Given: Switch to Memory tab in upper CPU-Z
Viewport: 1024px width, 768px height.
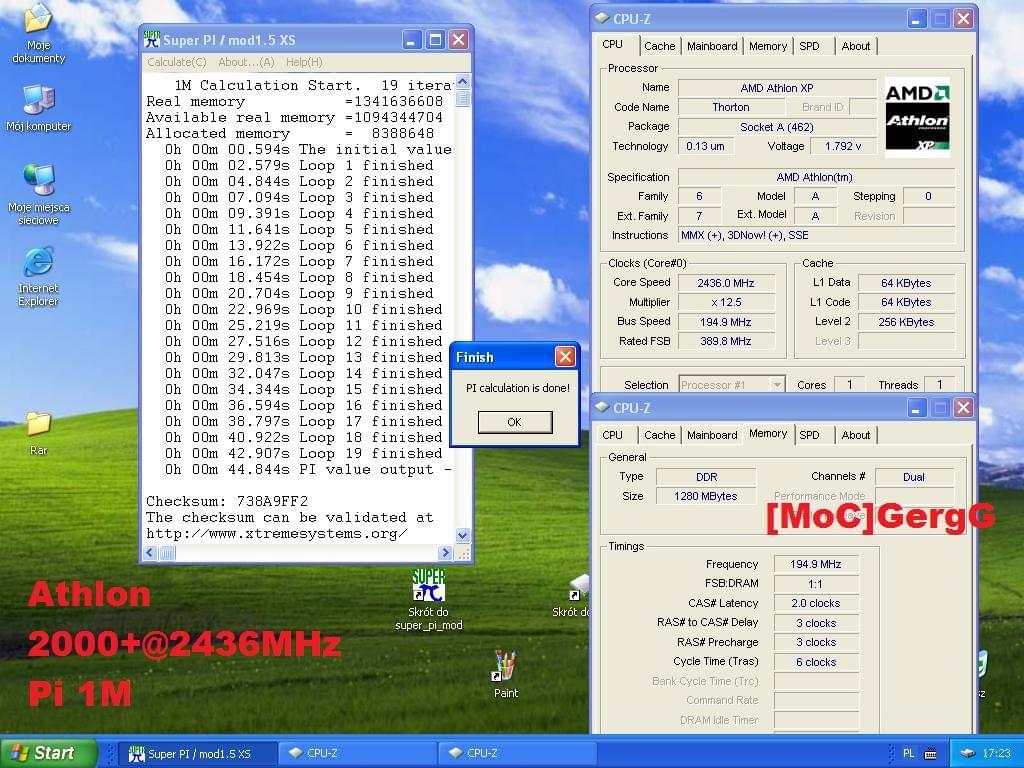Looking at the screenshot, I should pos(768,46).
